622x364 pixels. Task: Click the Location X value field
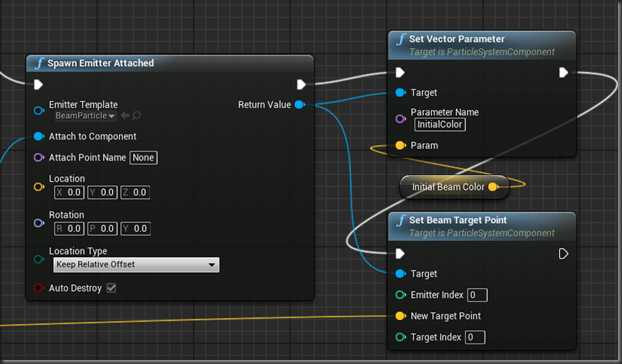pyautogui.click(x=69, y=193)
